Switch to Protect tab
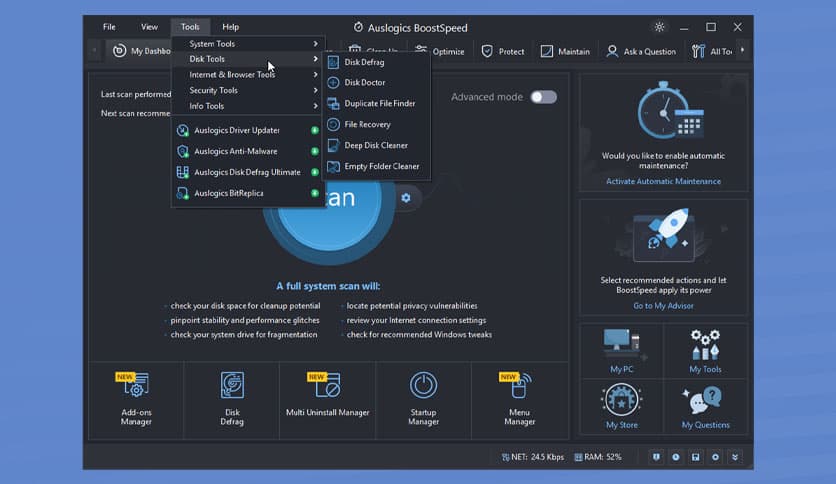This screenshot has height=484, width=836. (502, 51)
